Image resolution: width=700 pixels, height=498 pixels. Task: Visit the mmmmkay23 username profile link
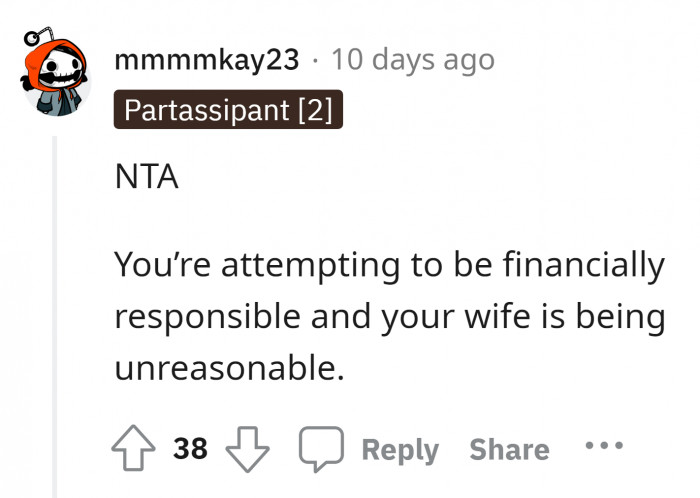click(206, 59)
